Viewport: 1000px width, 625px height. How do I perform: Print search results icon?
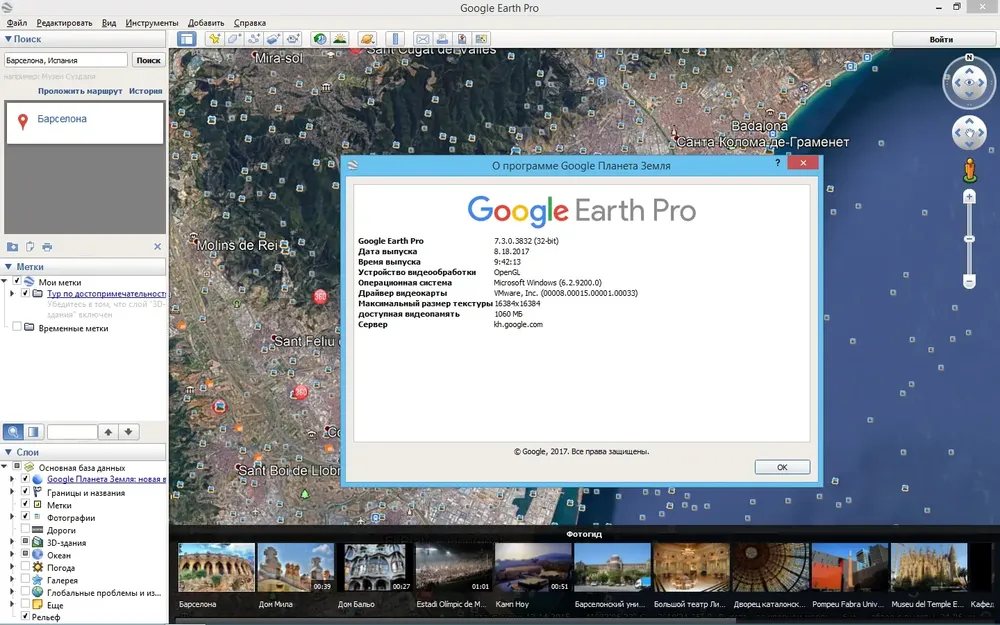(x=47, y=247)
